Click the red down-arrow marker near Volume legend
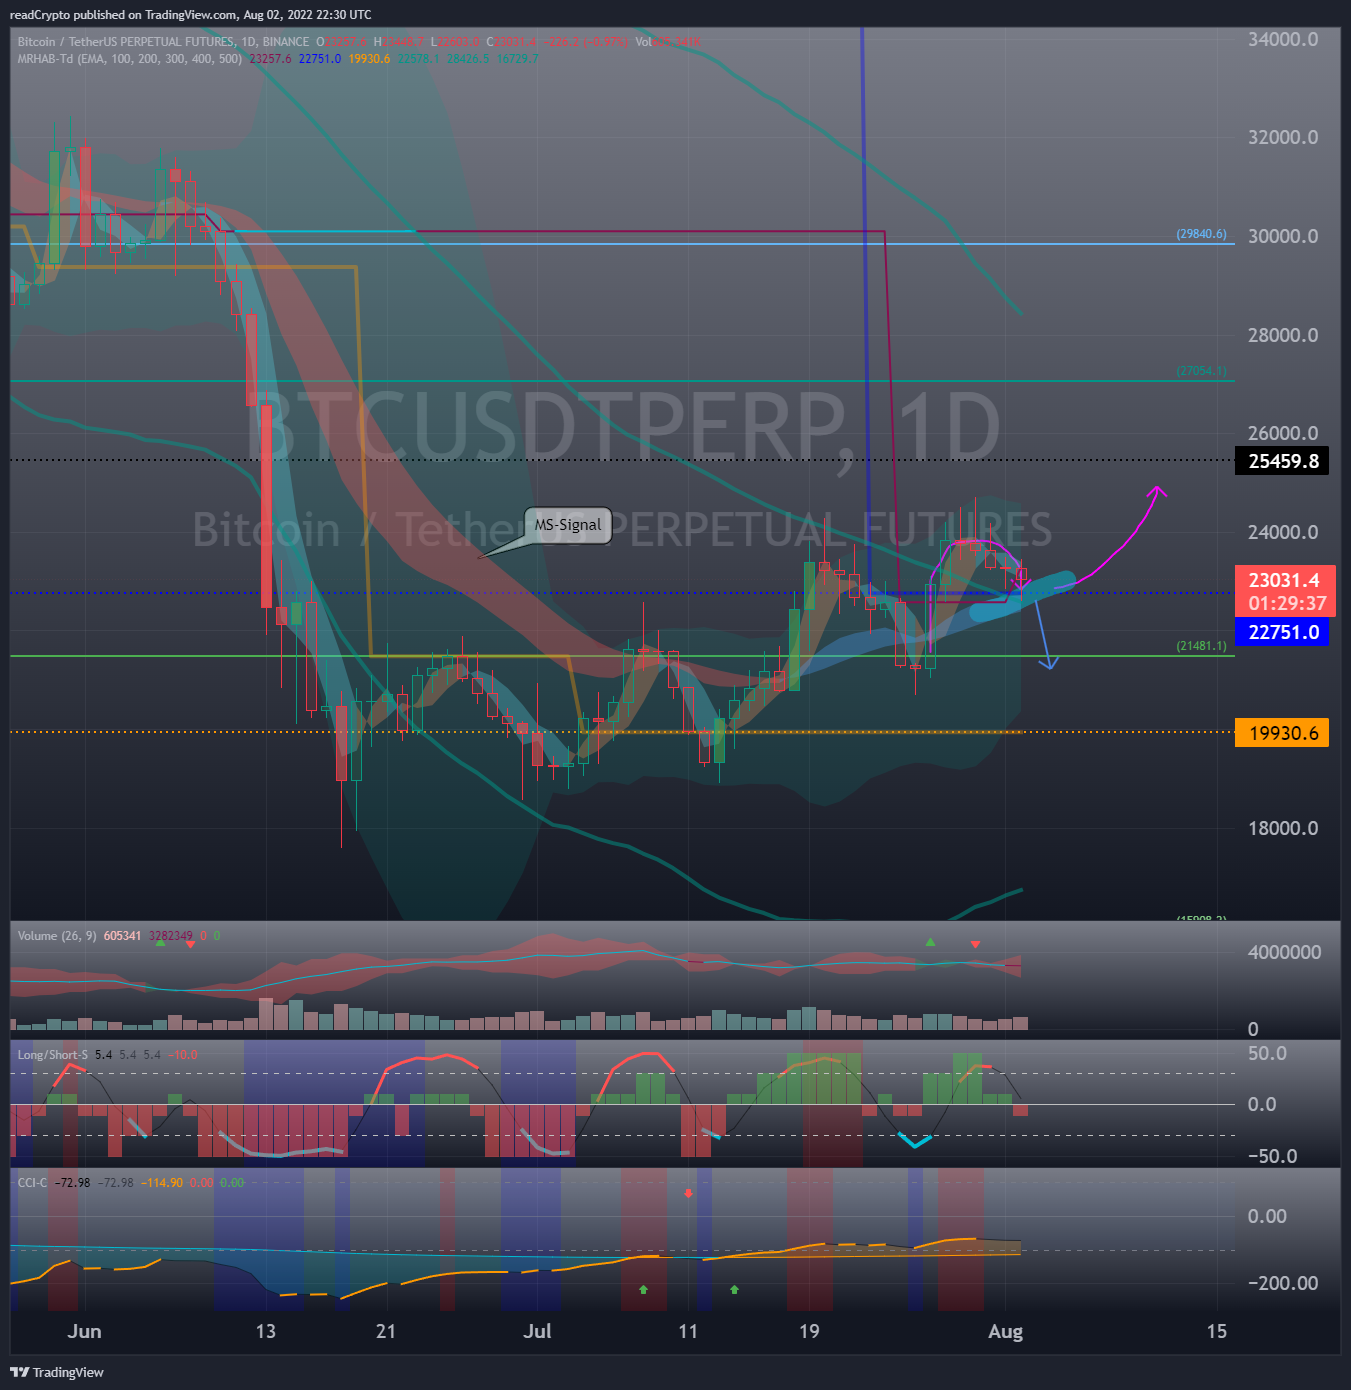1351x1390 pixels. (x=190, y=944)
